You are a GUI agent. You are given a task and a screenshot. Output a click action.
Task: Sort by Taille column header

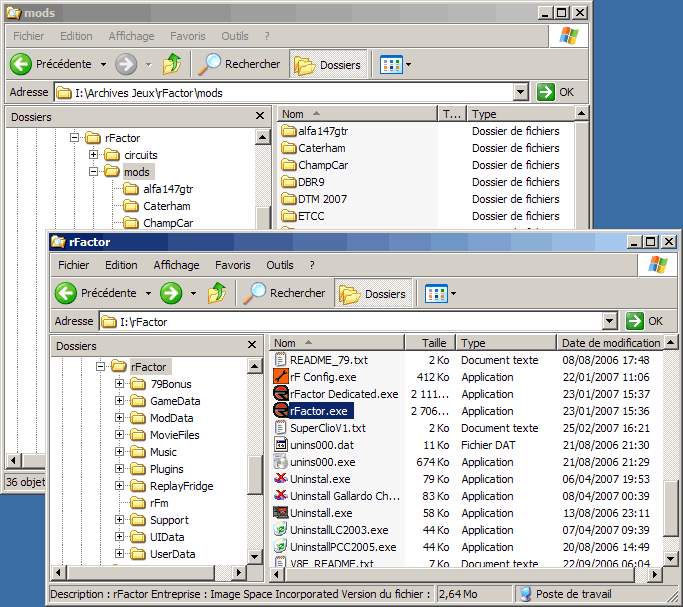430,343
